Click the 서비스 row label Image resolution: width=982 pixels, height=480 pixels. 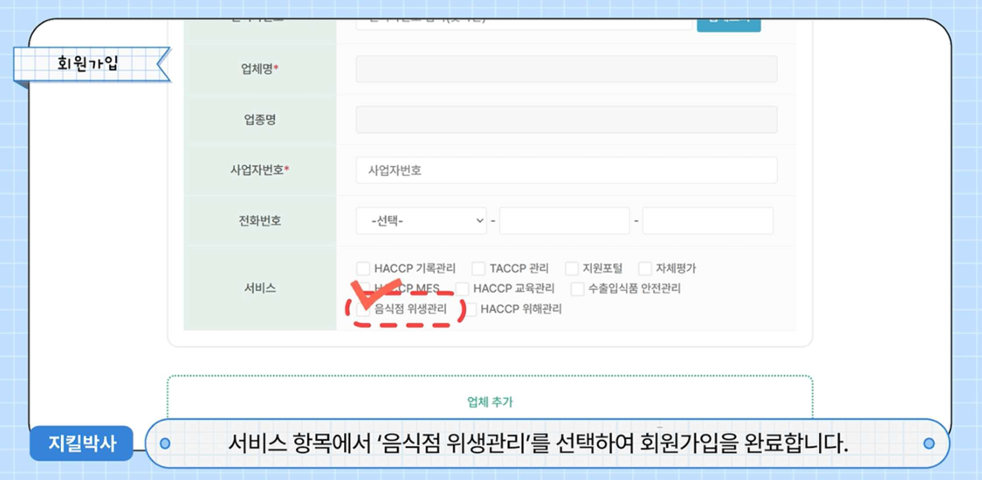pos(260,289)
